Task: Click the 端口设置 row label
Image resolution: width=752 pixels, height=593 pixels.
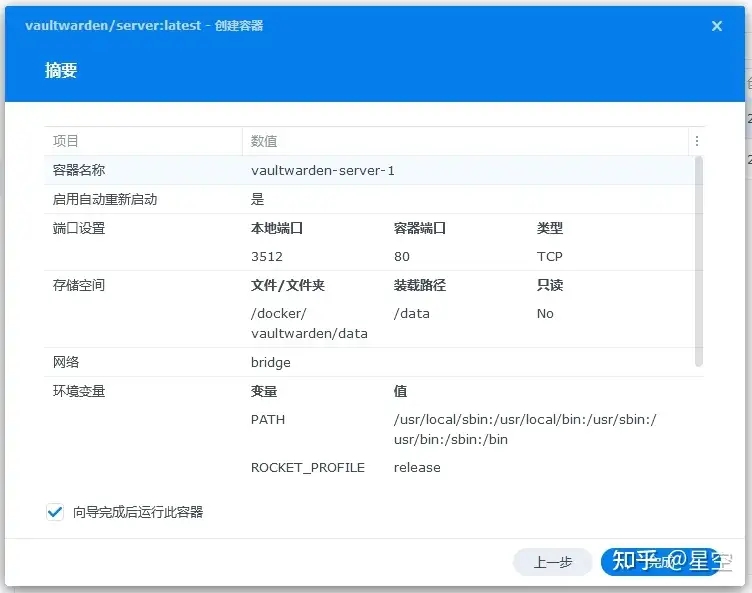Action: (x=79, y=228)
